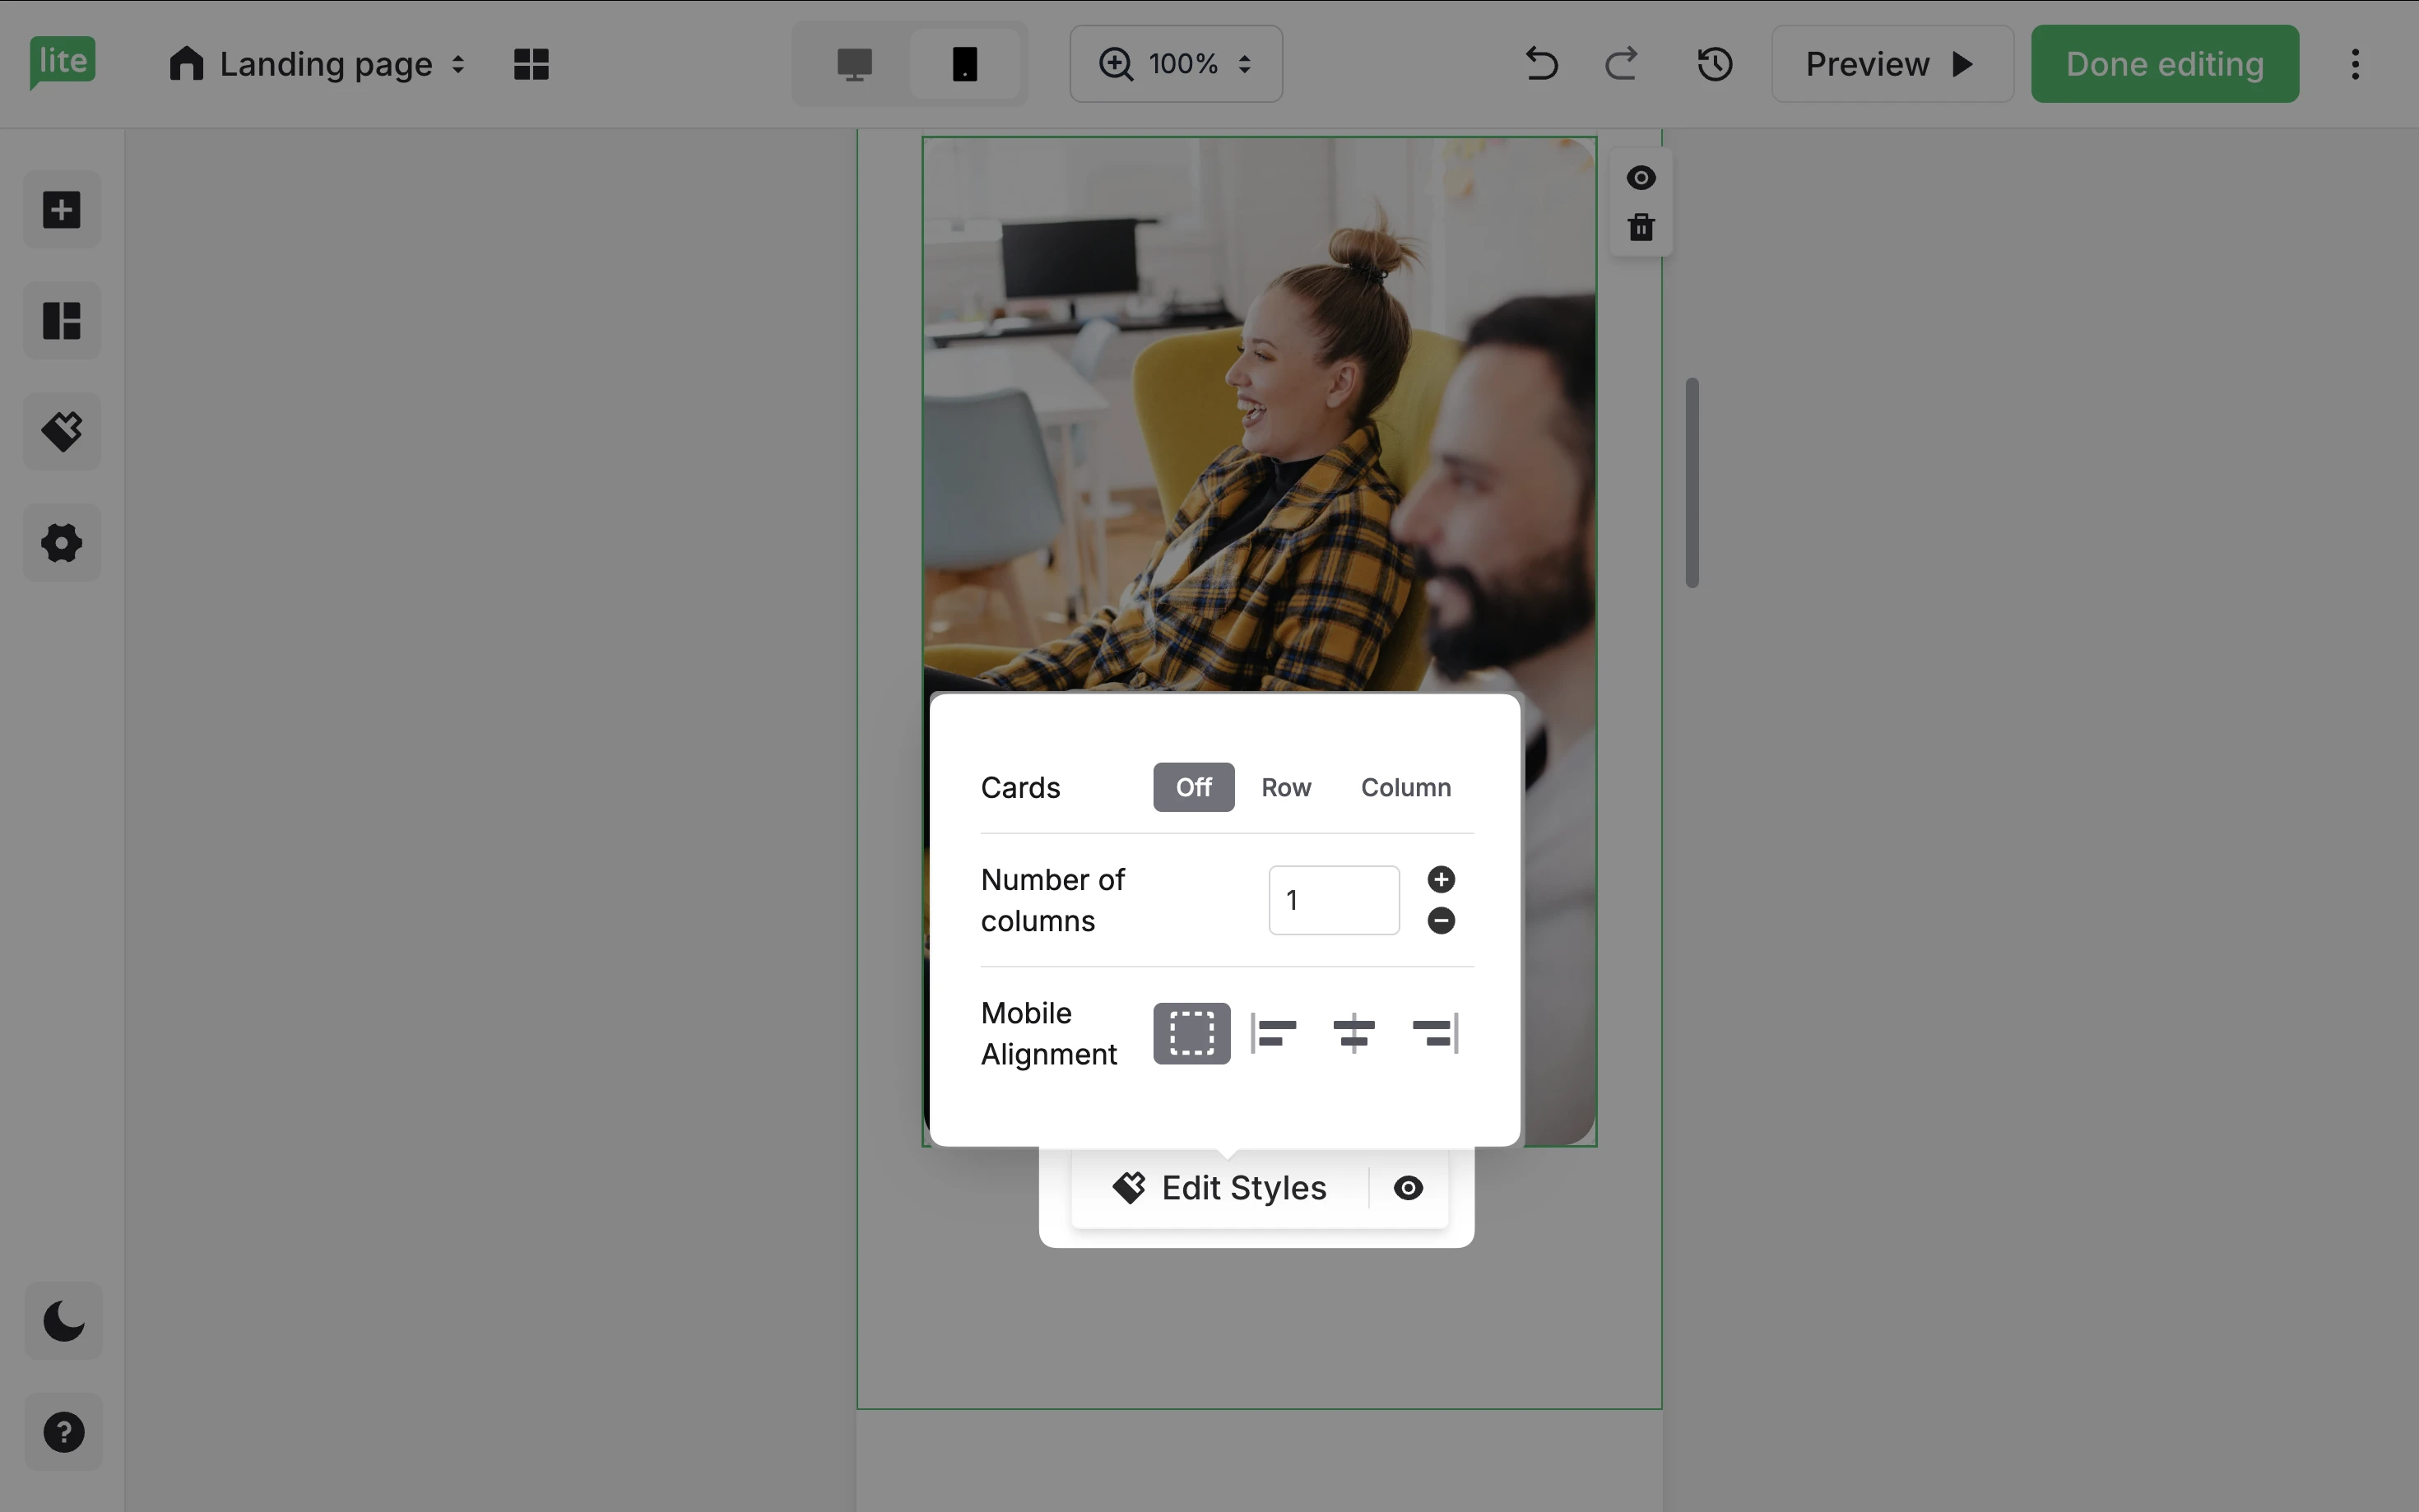Increase the number of columns
Viewport: 2419px width, 1512px height.
1441,880
